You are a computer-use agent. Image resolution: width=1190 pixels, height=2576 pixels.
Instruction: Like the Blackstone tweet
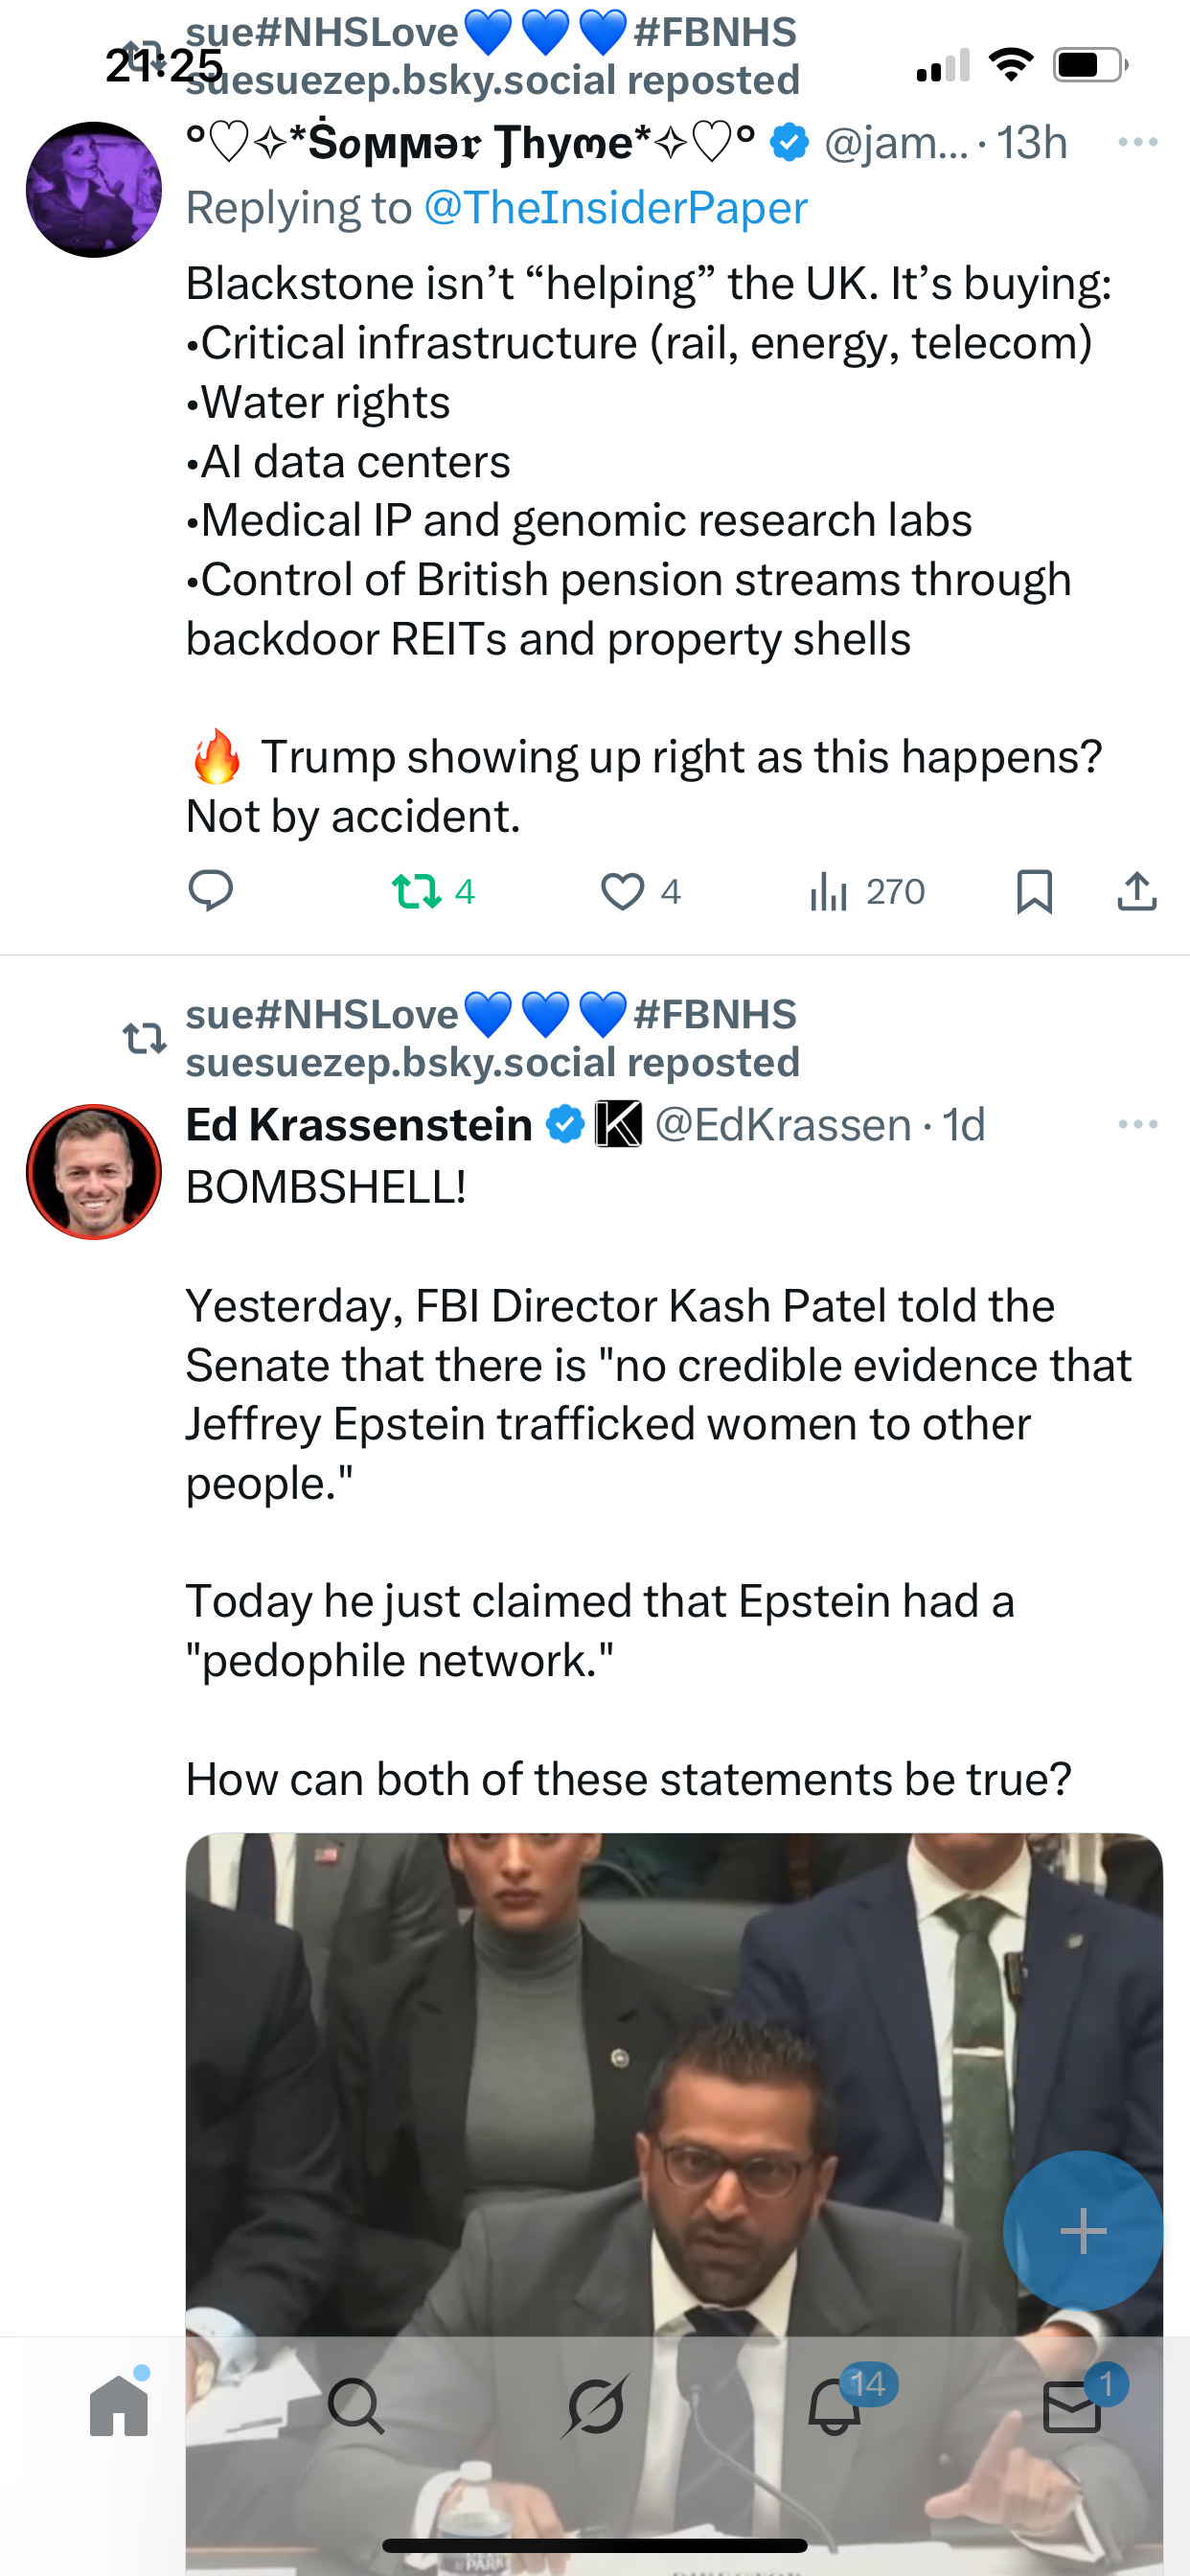(x=622, y=890)
